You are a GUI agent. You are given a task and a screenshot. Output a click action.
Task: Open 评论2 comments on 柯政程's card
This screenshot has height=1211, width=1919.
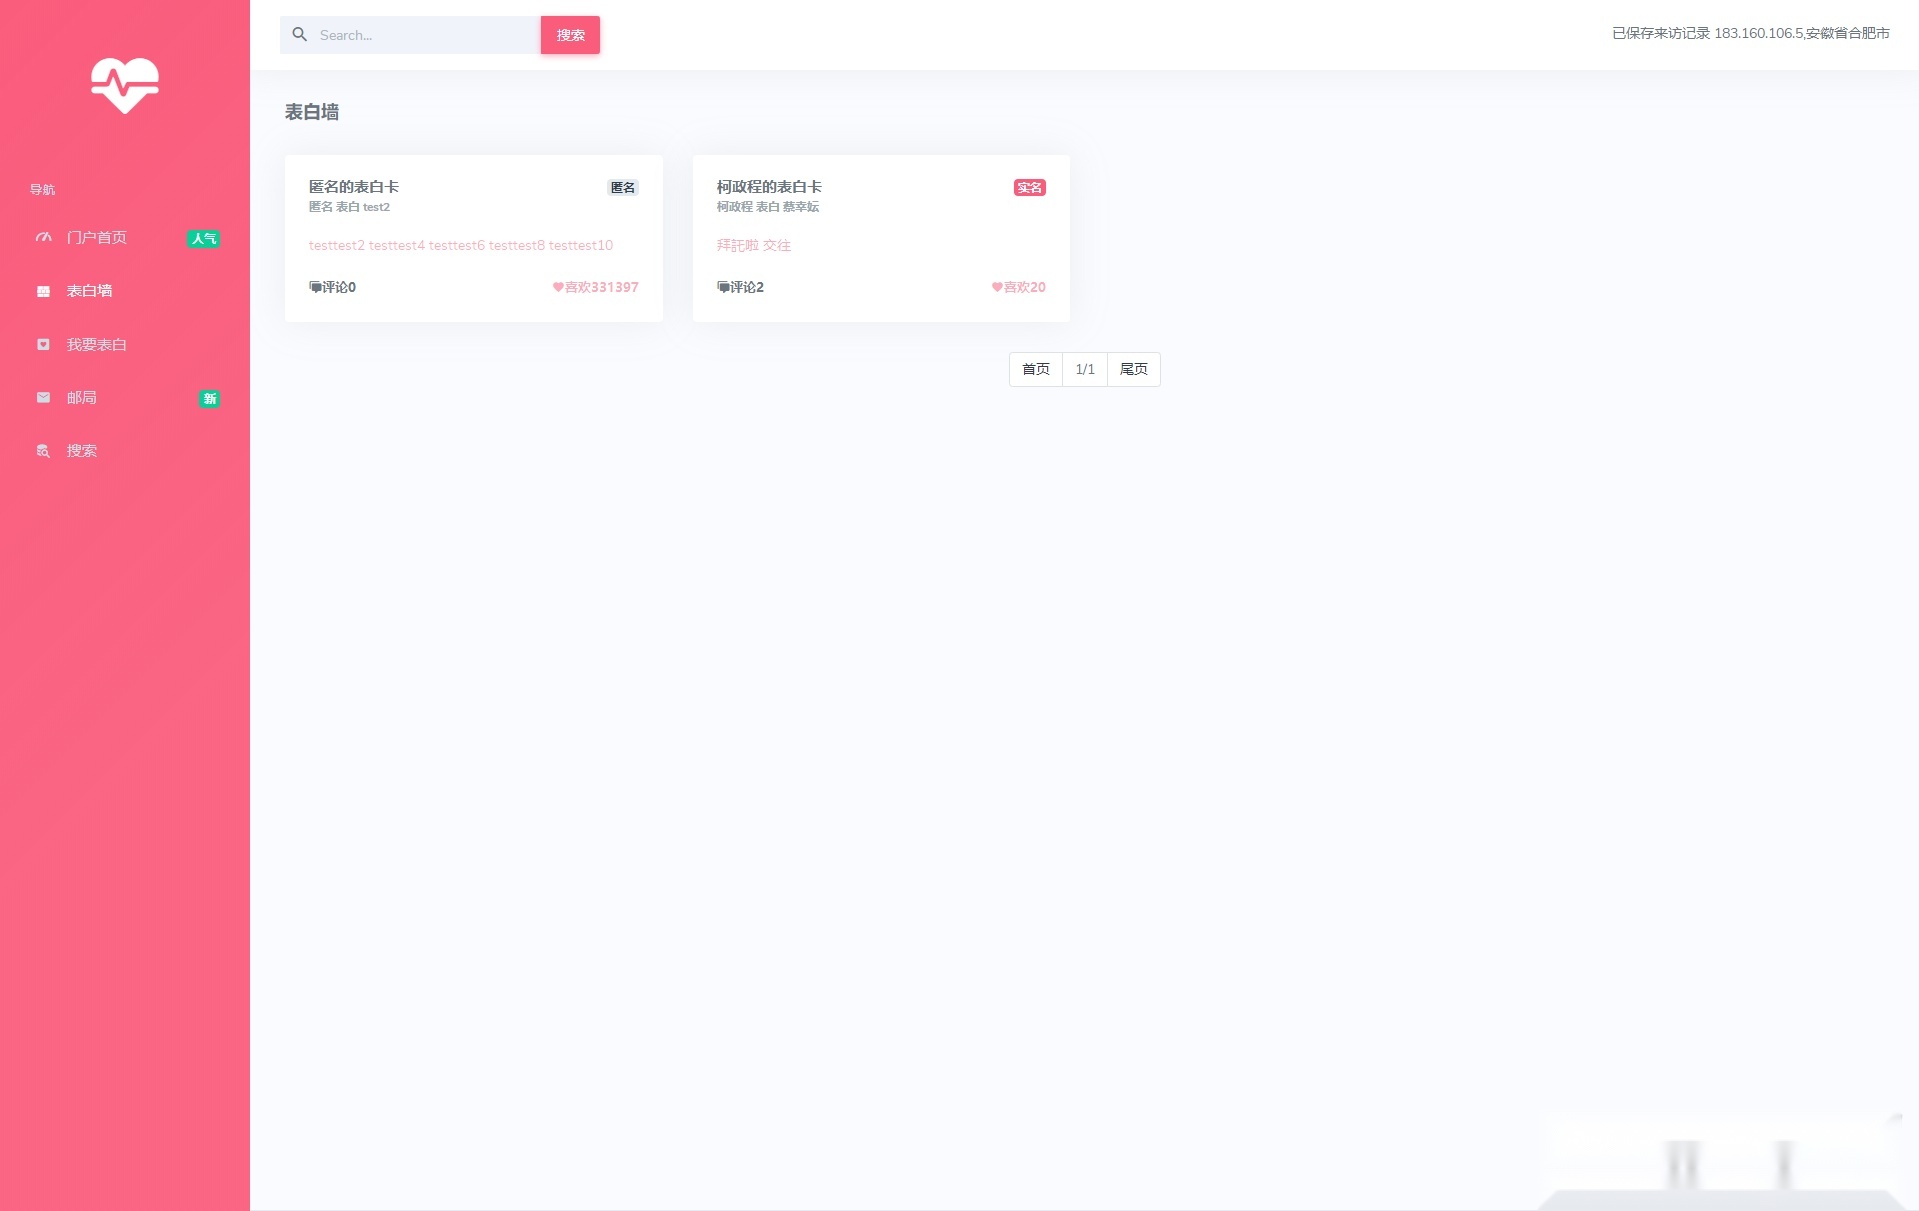click(740, 288)
